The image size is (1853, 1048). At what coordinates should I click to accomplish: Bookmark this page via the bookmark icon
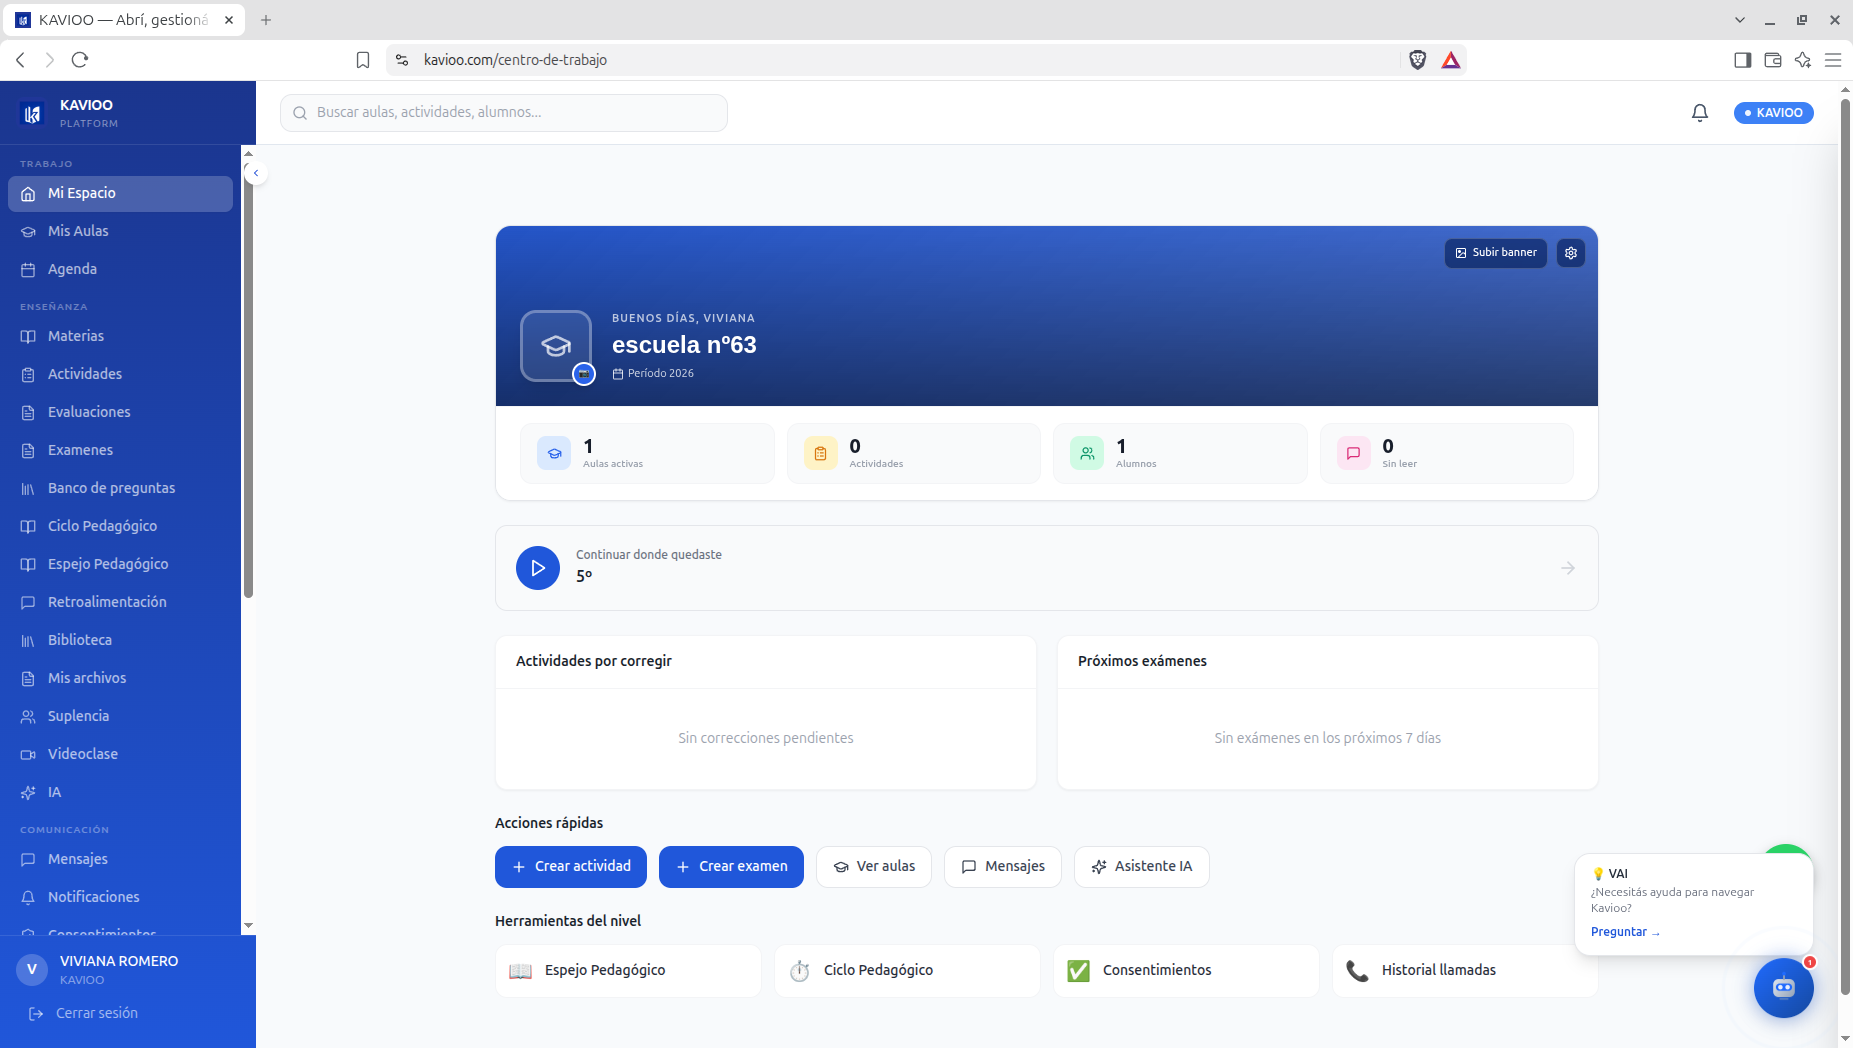click(x=363, y=60)
